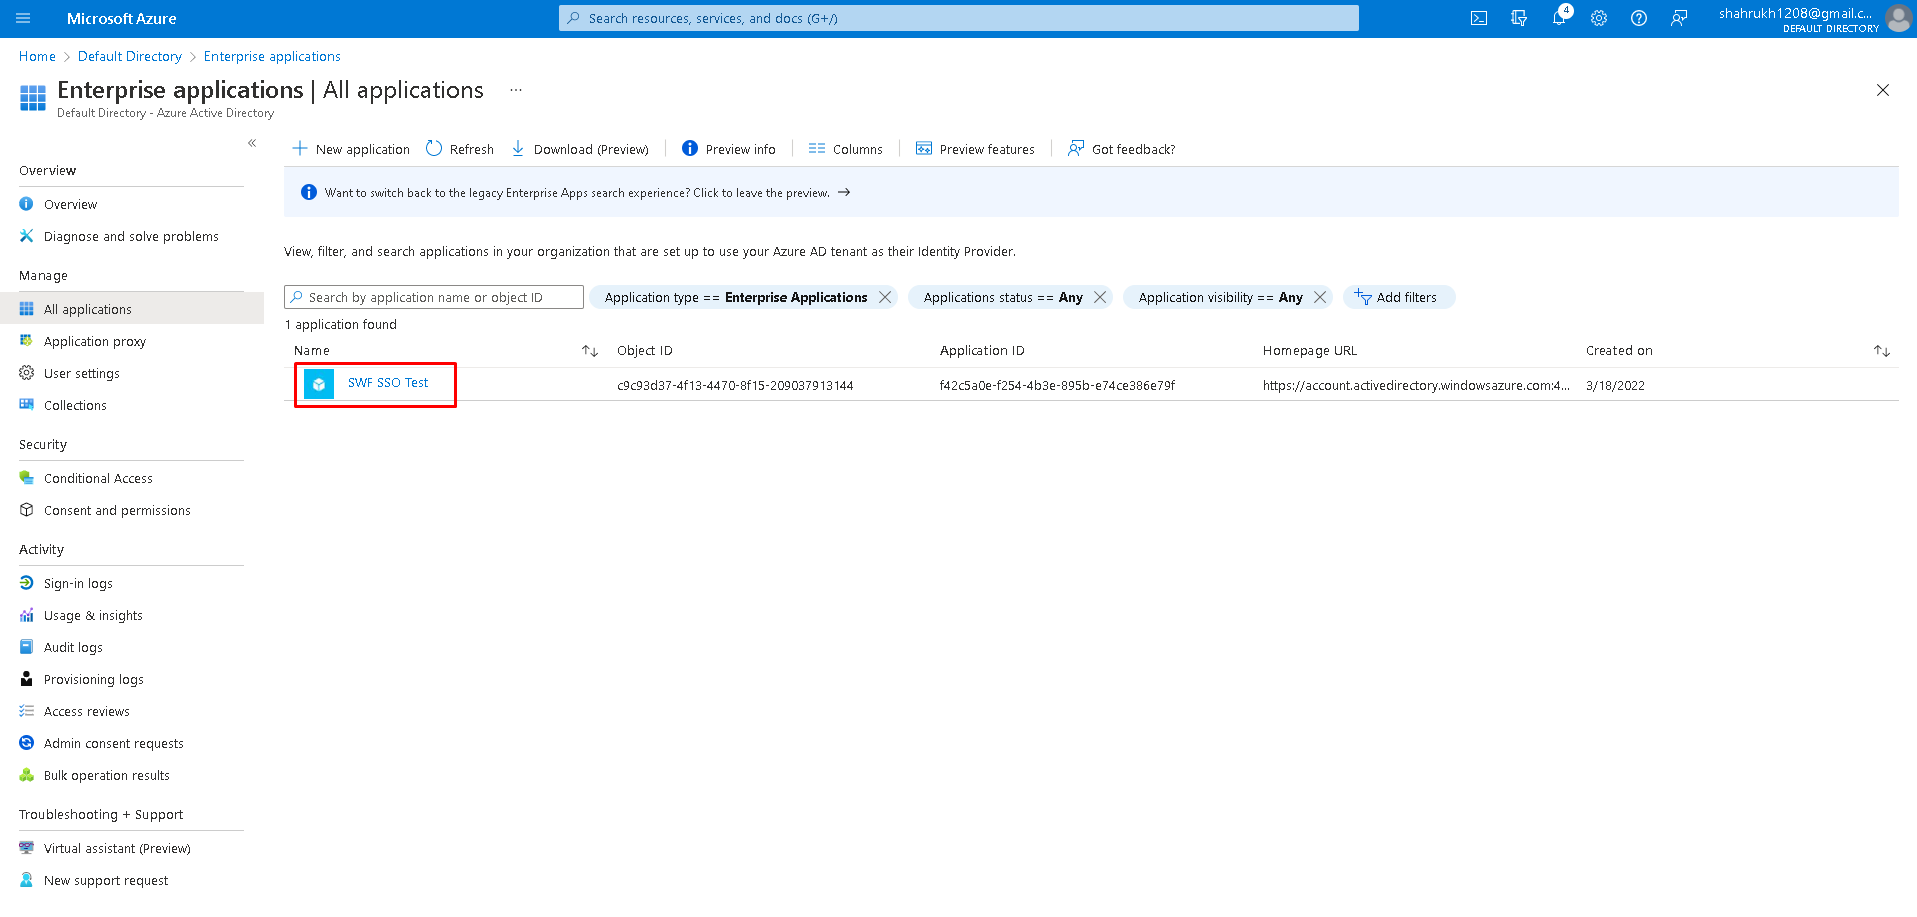
Task: Focus the application name search box
Action: click(434, 297)
